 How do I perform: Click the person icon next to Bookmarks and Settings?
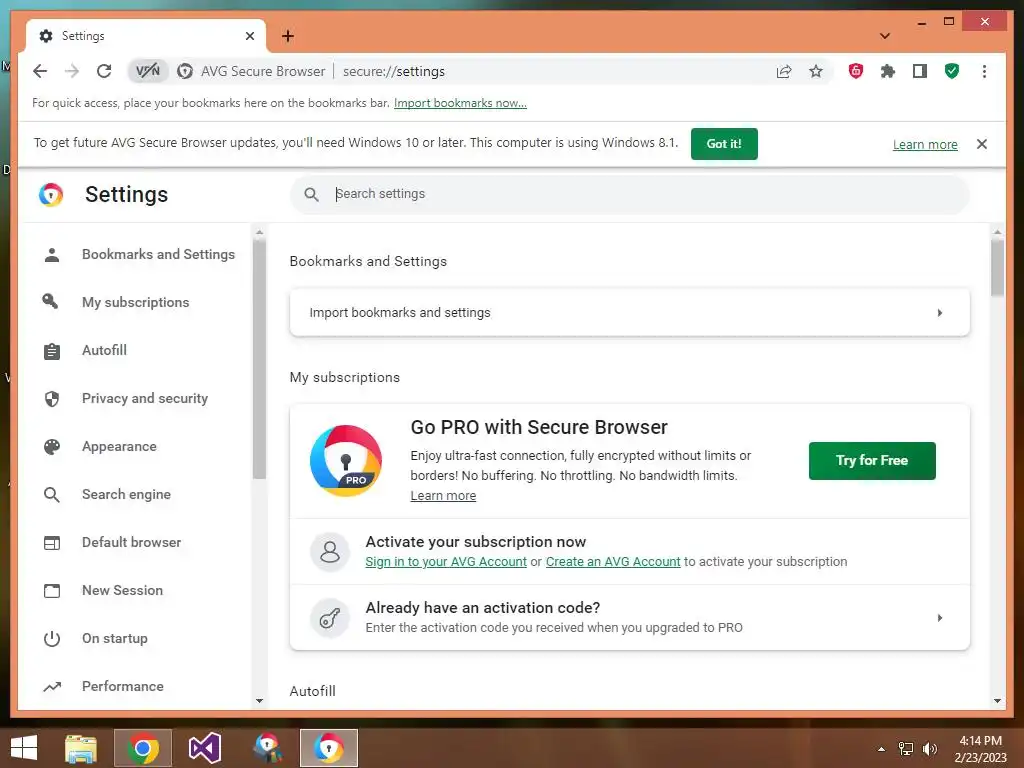pyautogui.click(x=52, y=254)
